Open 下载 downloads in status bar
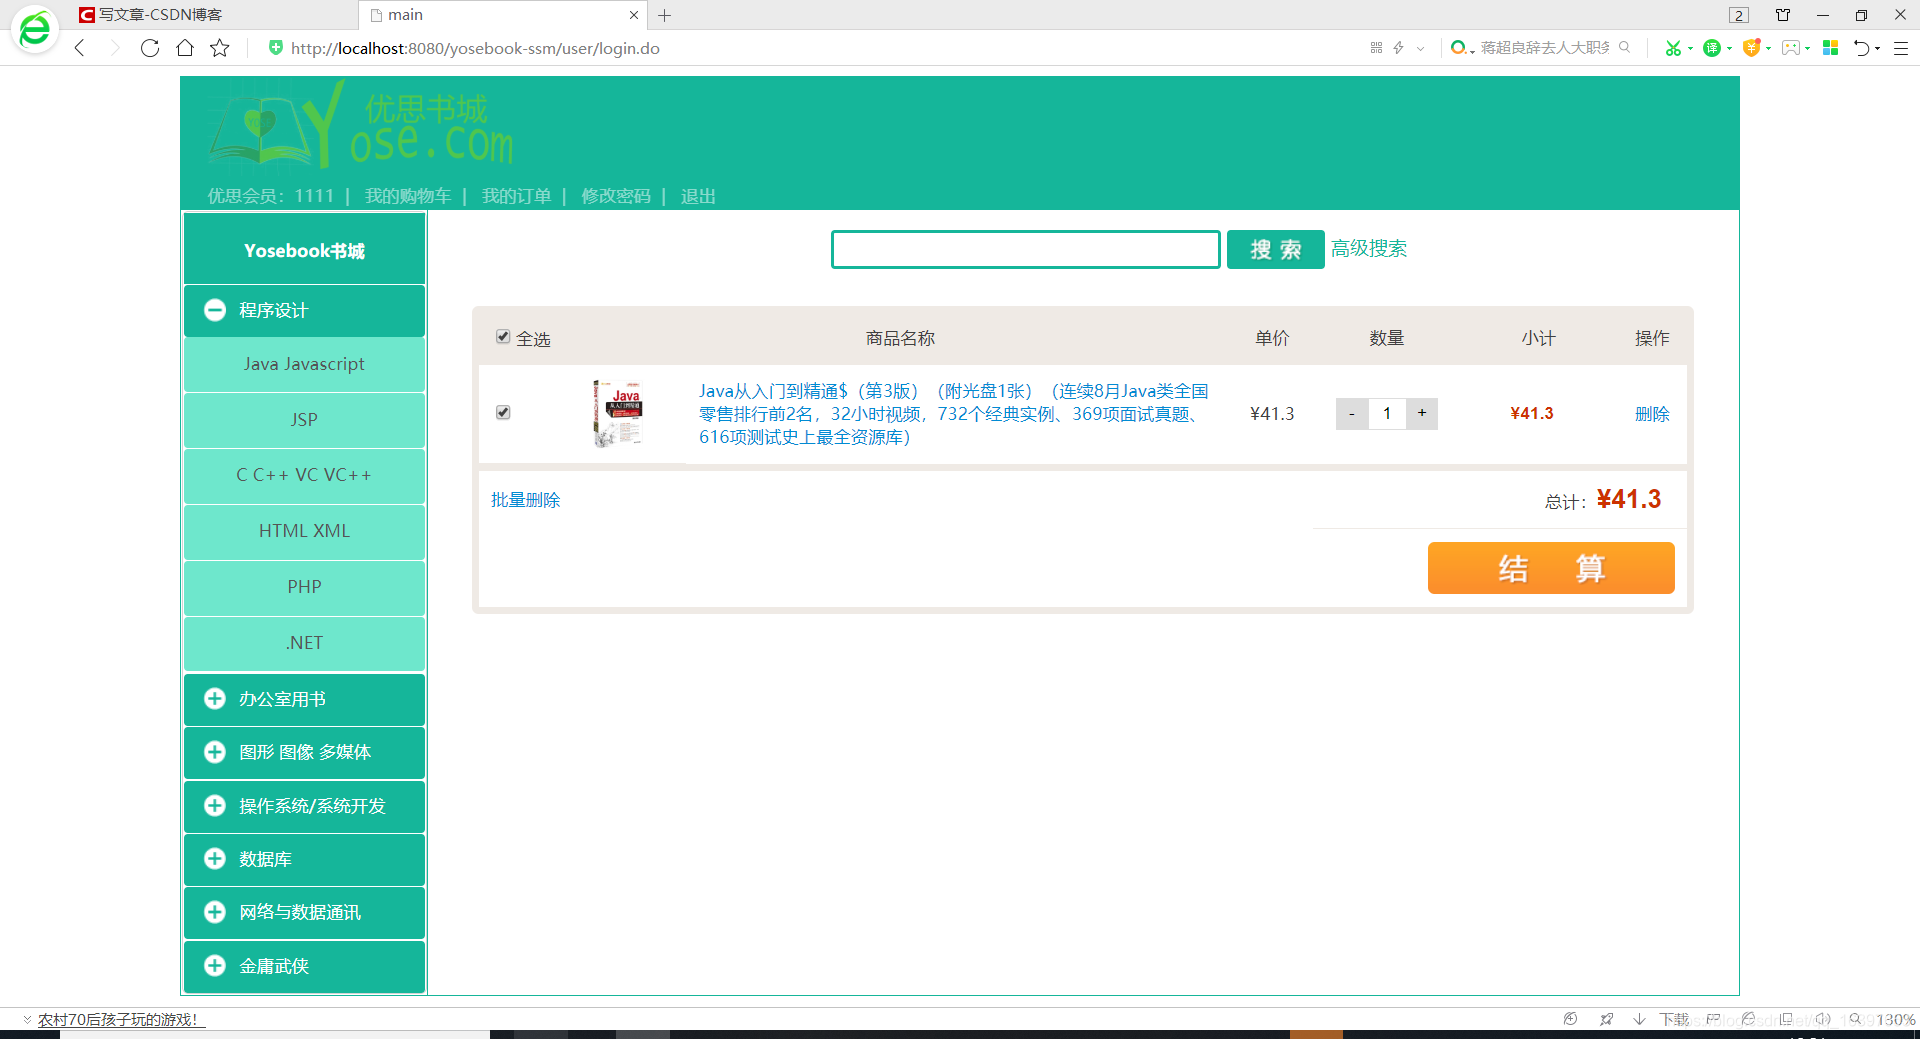Image resolution: width=1920 pixels, height=1039 pixels. click(1674, 1019)
